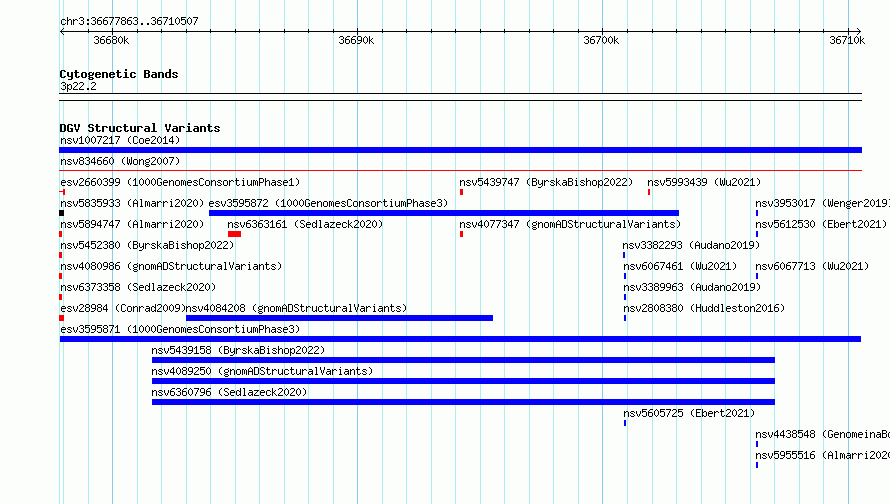Click the red nsv4077347 variant marker

(x=461, y=234)
